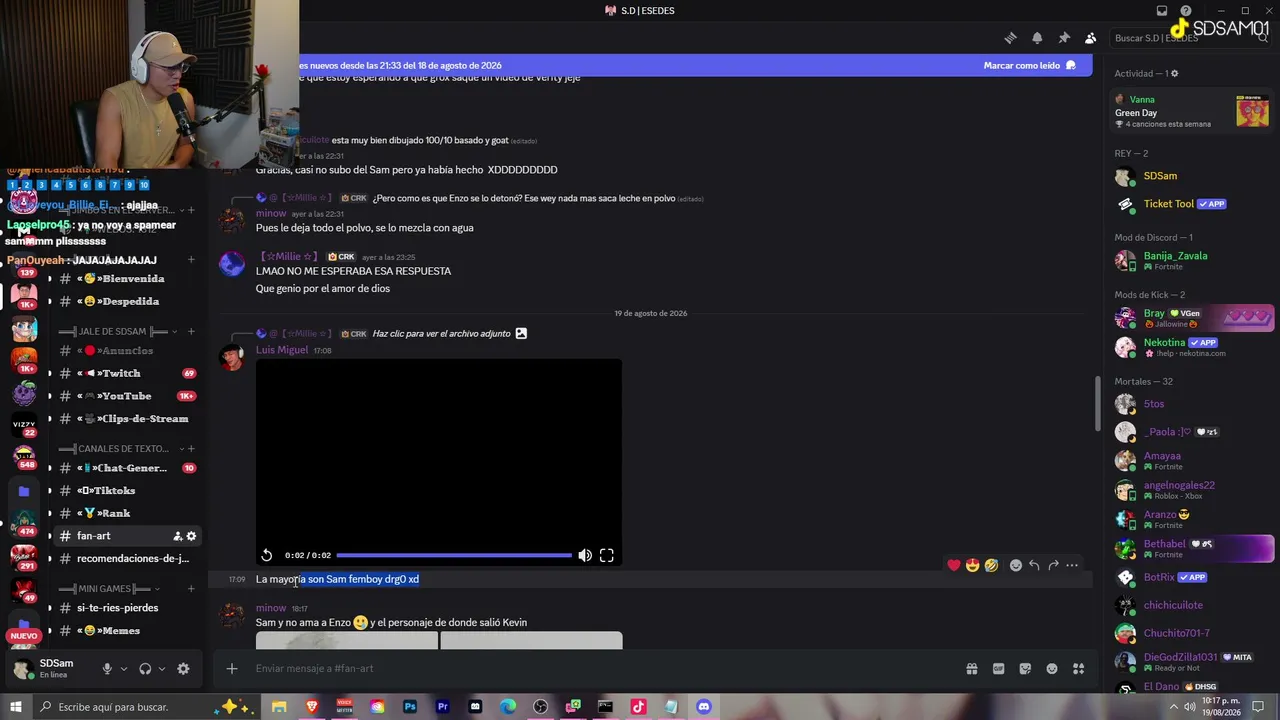Open microphone input options arrow
The height and width of the screenshot is (720, 1280).
(124, 669)
